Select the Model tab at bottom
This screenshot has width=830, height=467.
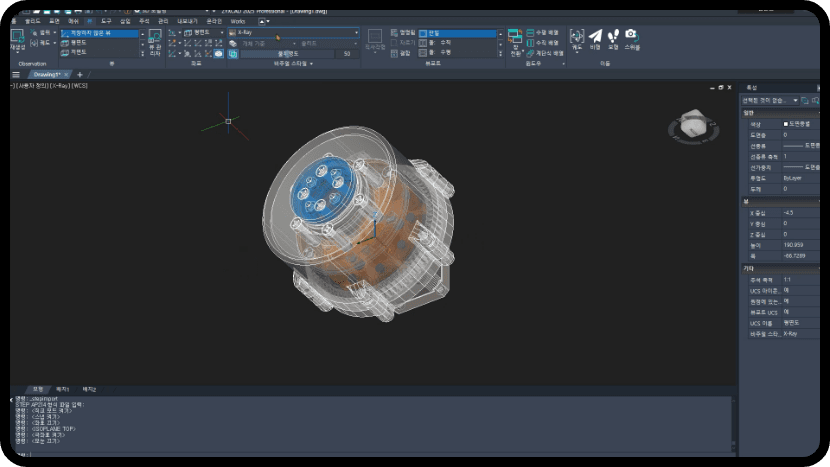(x=37, y=388)
